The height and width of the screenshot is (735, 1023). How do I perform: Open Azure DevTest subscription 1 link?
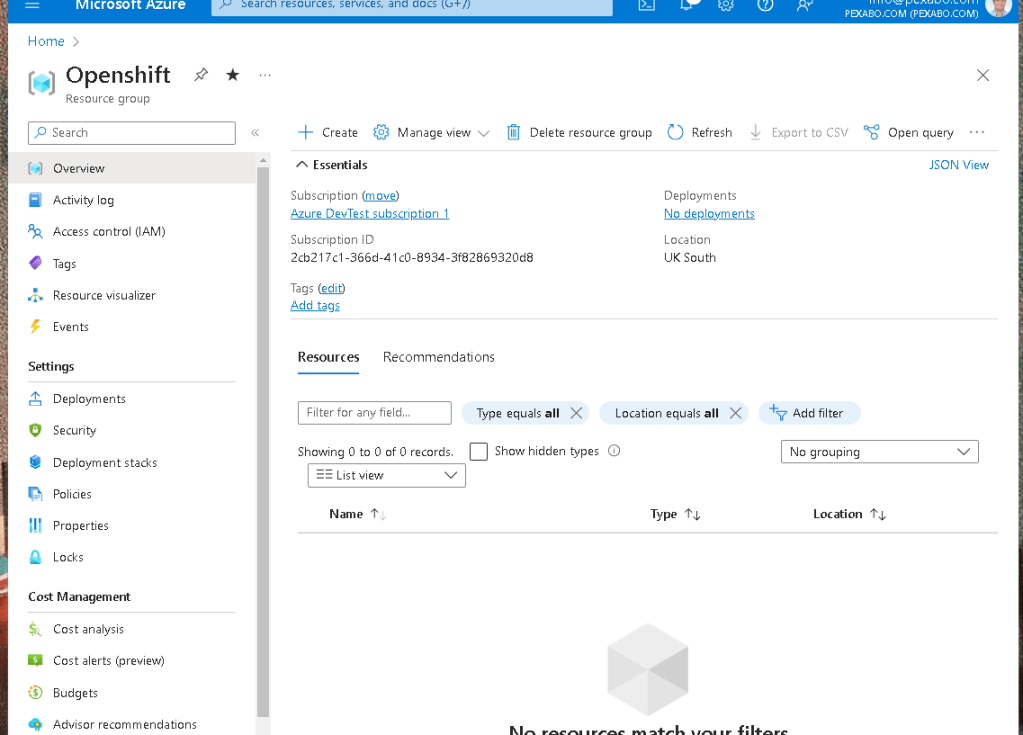click(x=370, y=214)
